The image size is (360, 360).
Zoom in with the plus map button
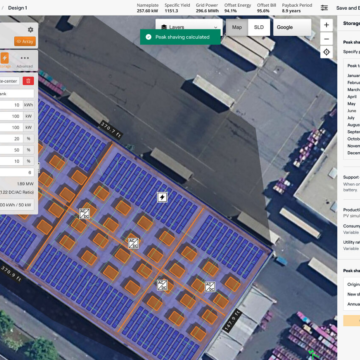point(326,25)
